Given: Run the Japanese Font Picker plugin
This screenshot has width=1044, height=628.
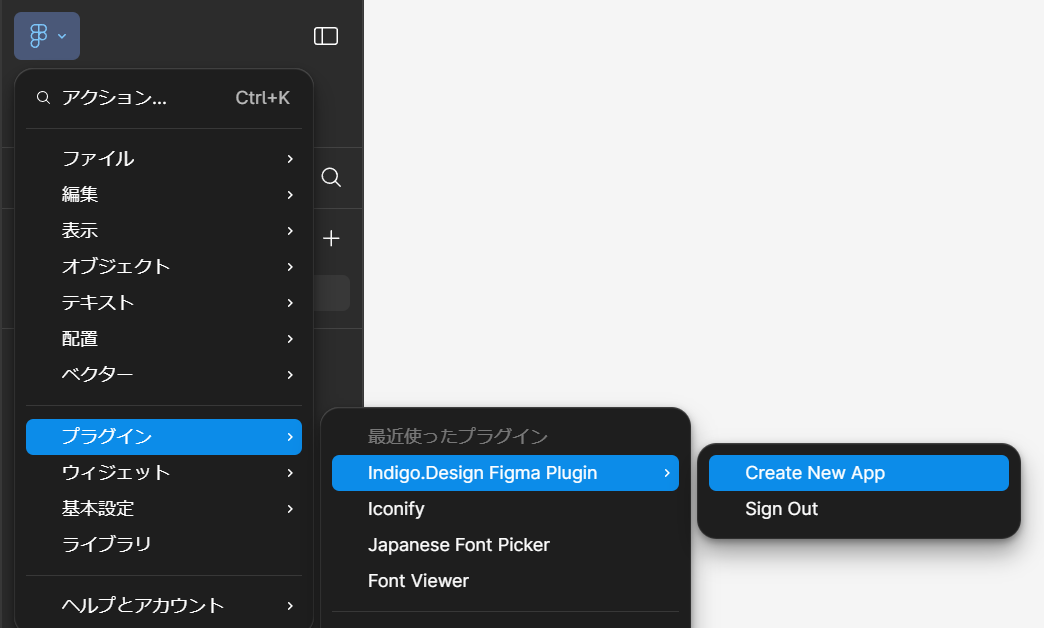Looking at the screenshot, I should (x=505, y=545).
